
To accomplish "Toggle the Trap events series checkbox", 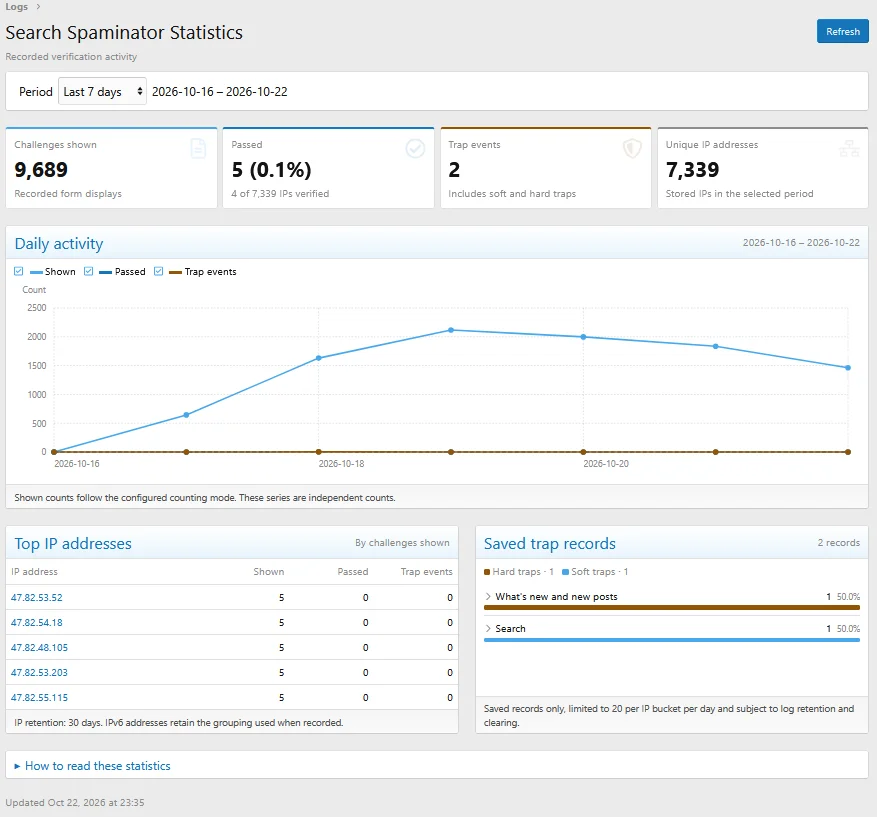I will (158, 271).
